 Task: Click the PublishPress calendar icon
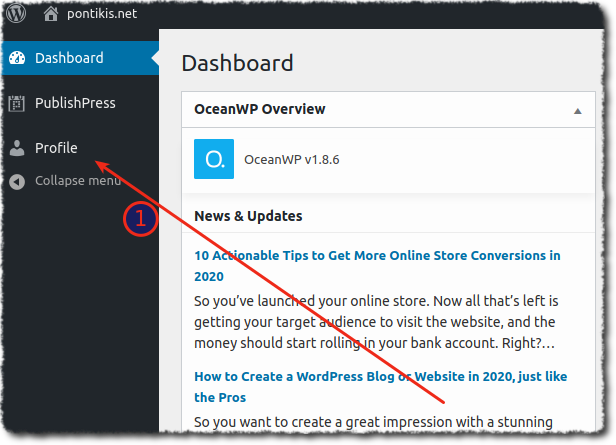coord(16,103)
